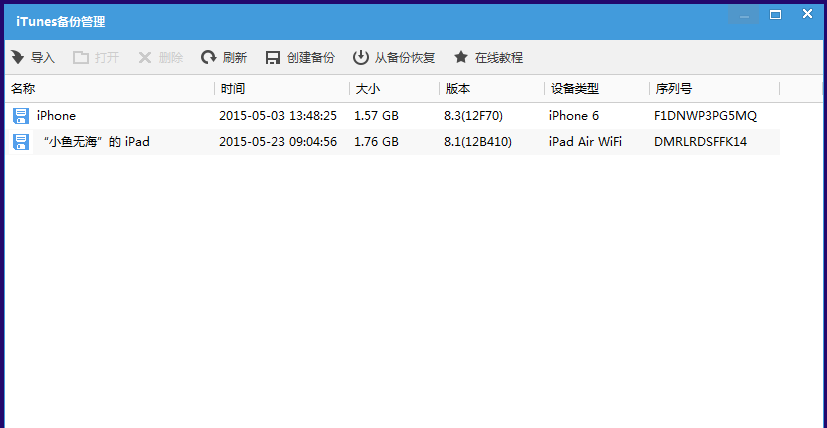Select the backup named iPhone
The height and width of the screenshot is (428, 827).
click(56, 116)
